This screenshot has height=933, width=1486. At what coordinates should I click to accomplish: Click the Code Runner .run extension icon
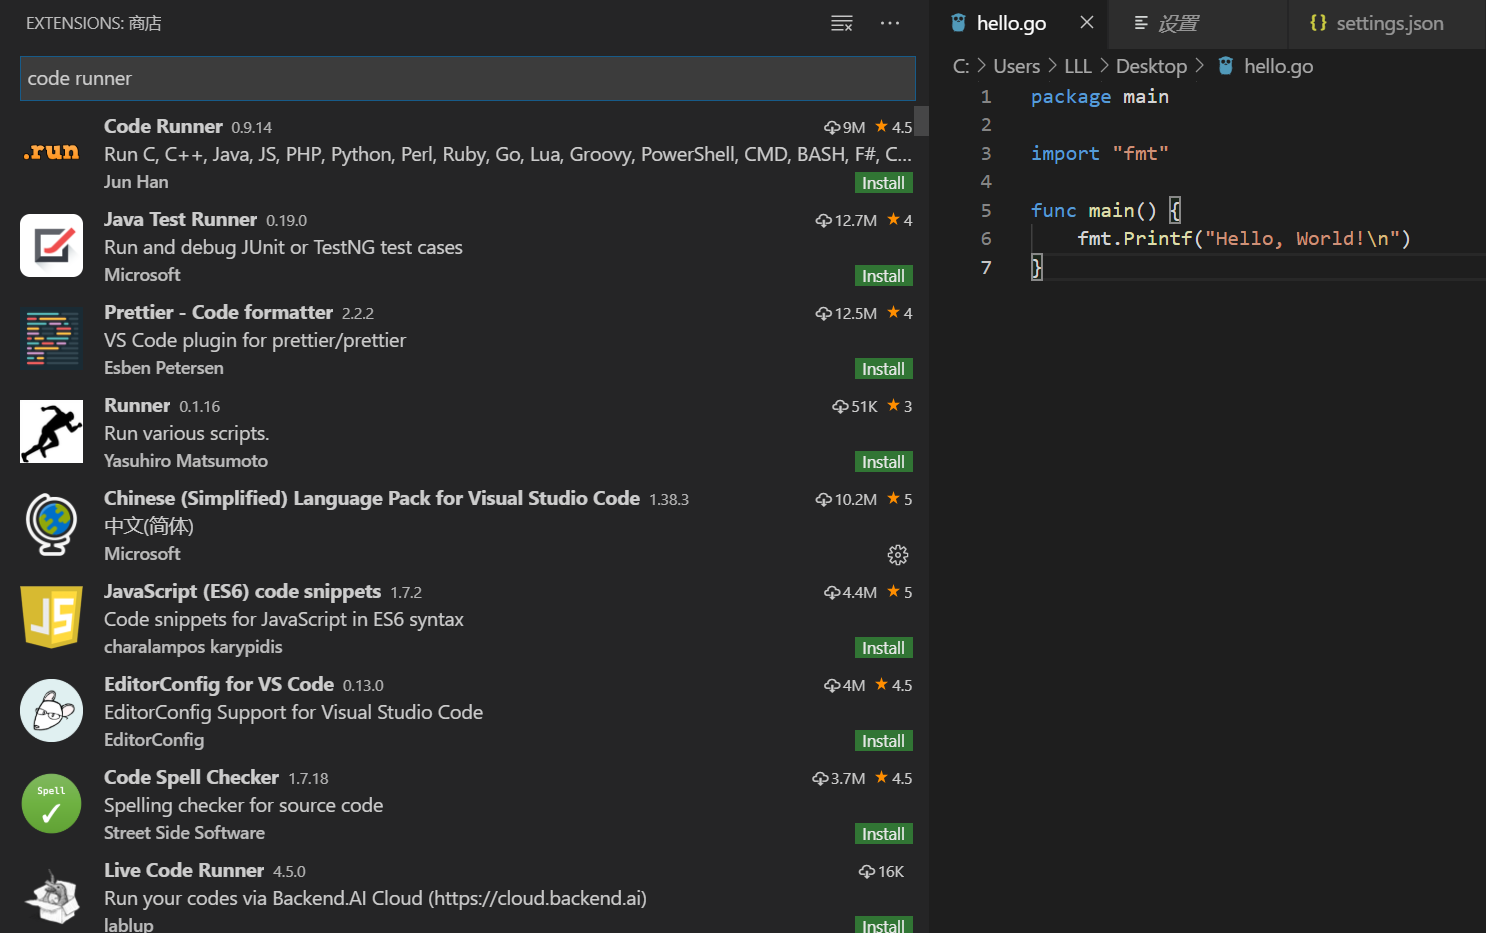[51, 152]
